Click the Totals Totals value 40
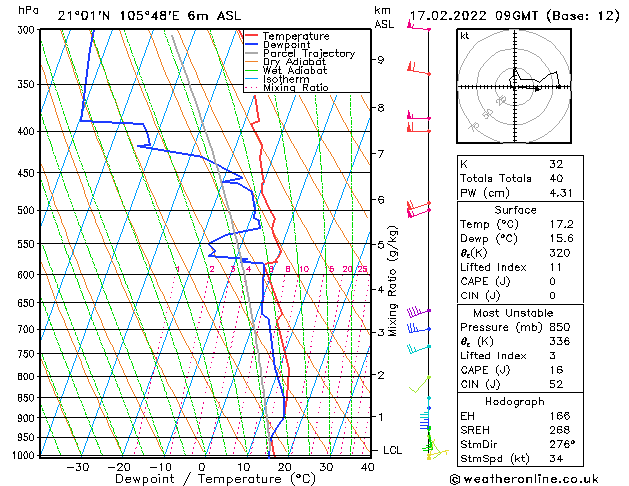The width and height of the screenshot is (629, 486). pos(556,178)
